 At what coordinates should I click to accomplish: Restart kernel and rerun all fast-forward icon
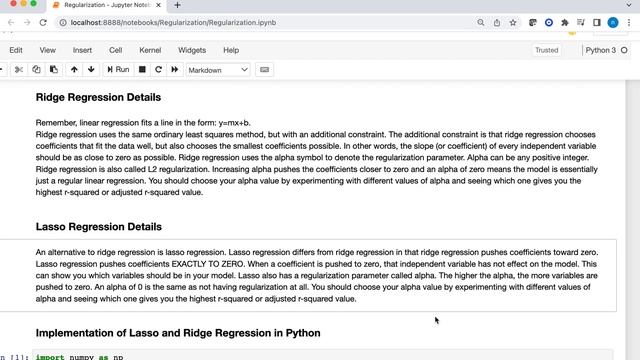175,70
